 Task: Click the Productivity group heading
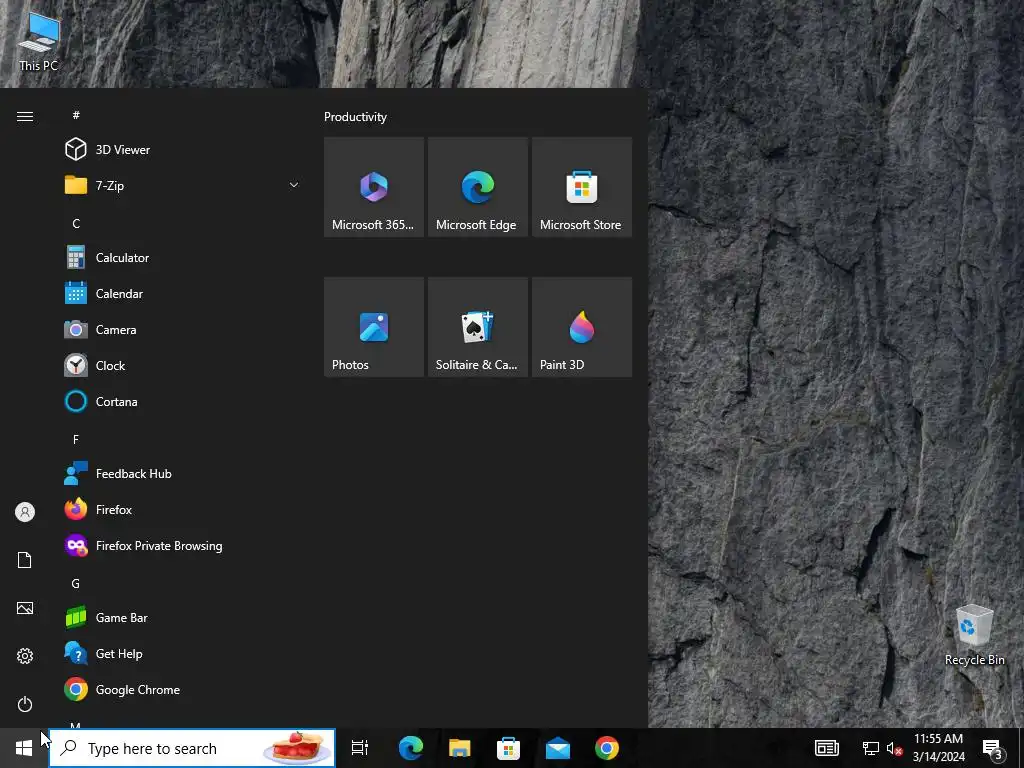pos(355,117)
